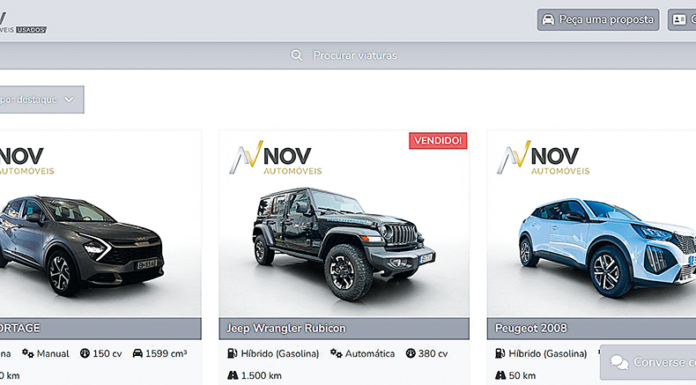Screen dimensions: 696x385
Task: Click the gears icon beside 'Manual'
Action: coord(28,353)
